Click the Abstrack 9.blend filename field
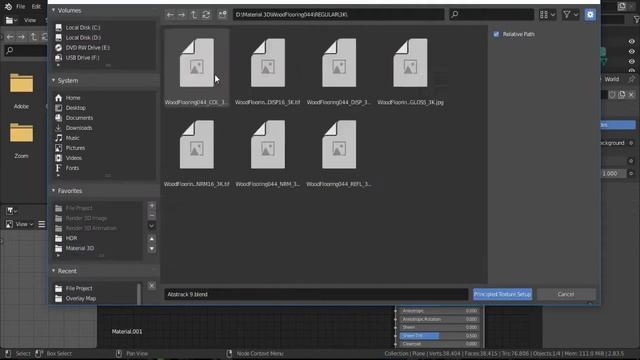Viewport: 640px width, 360px height. (316, 294)
